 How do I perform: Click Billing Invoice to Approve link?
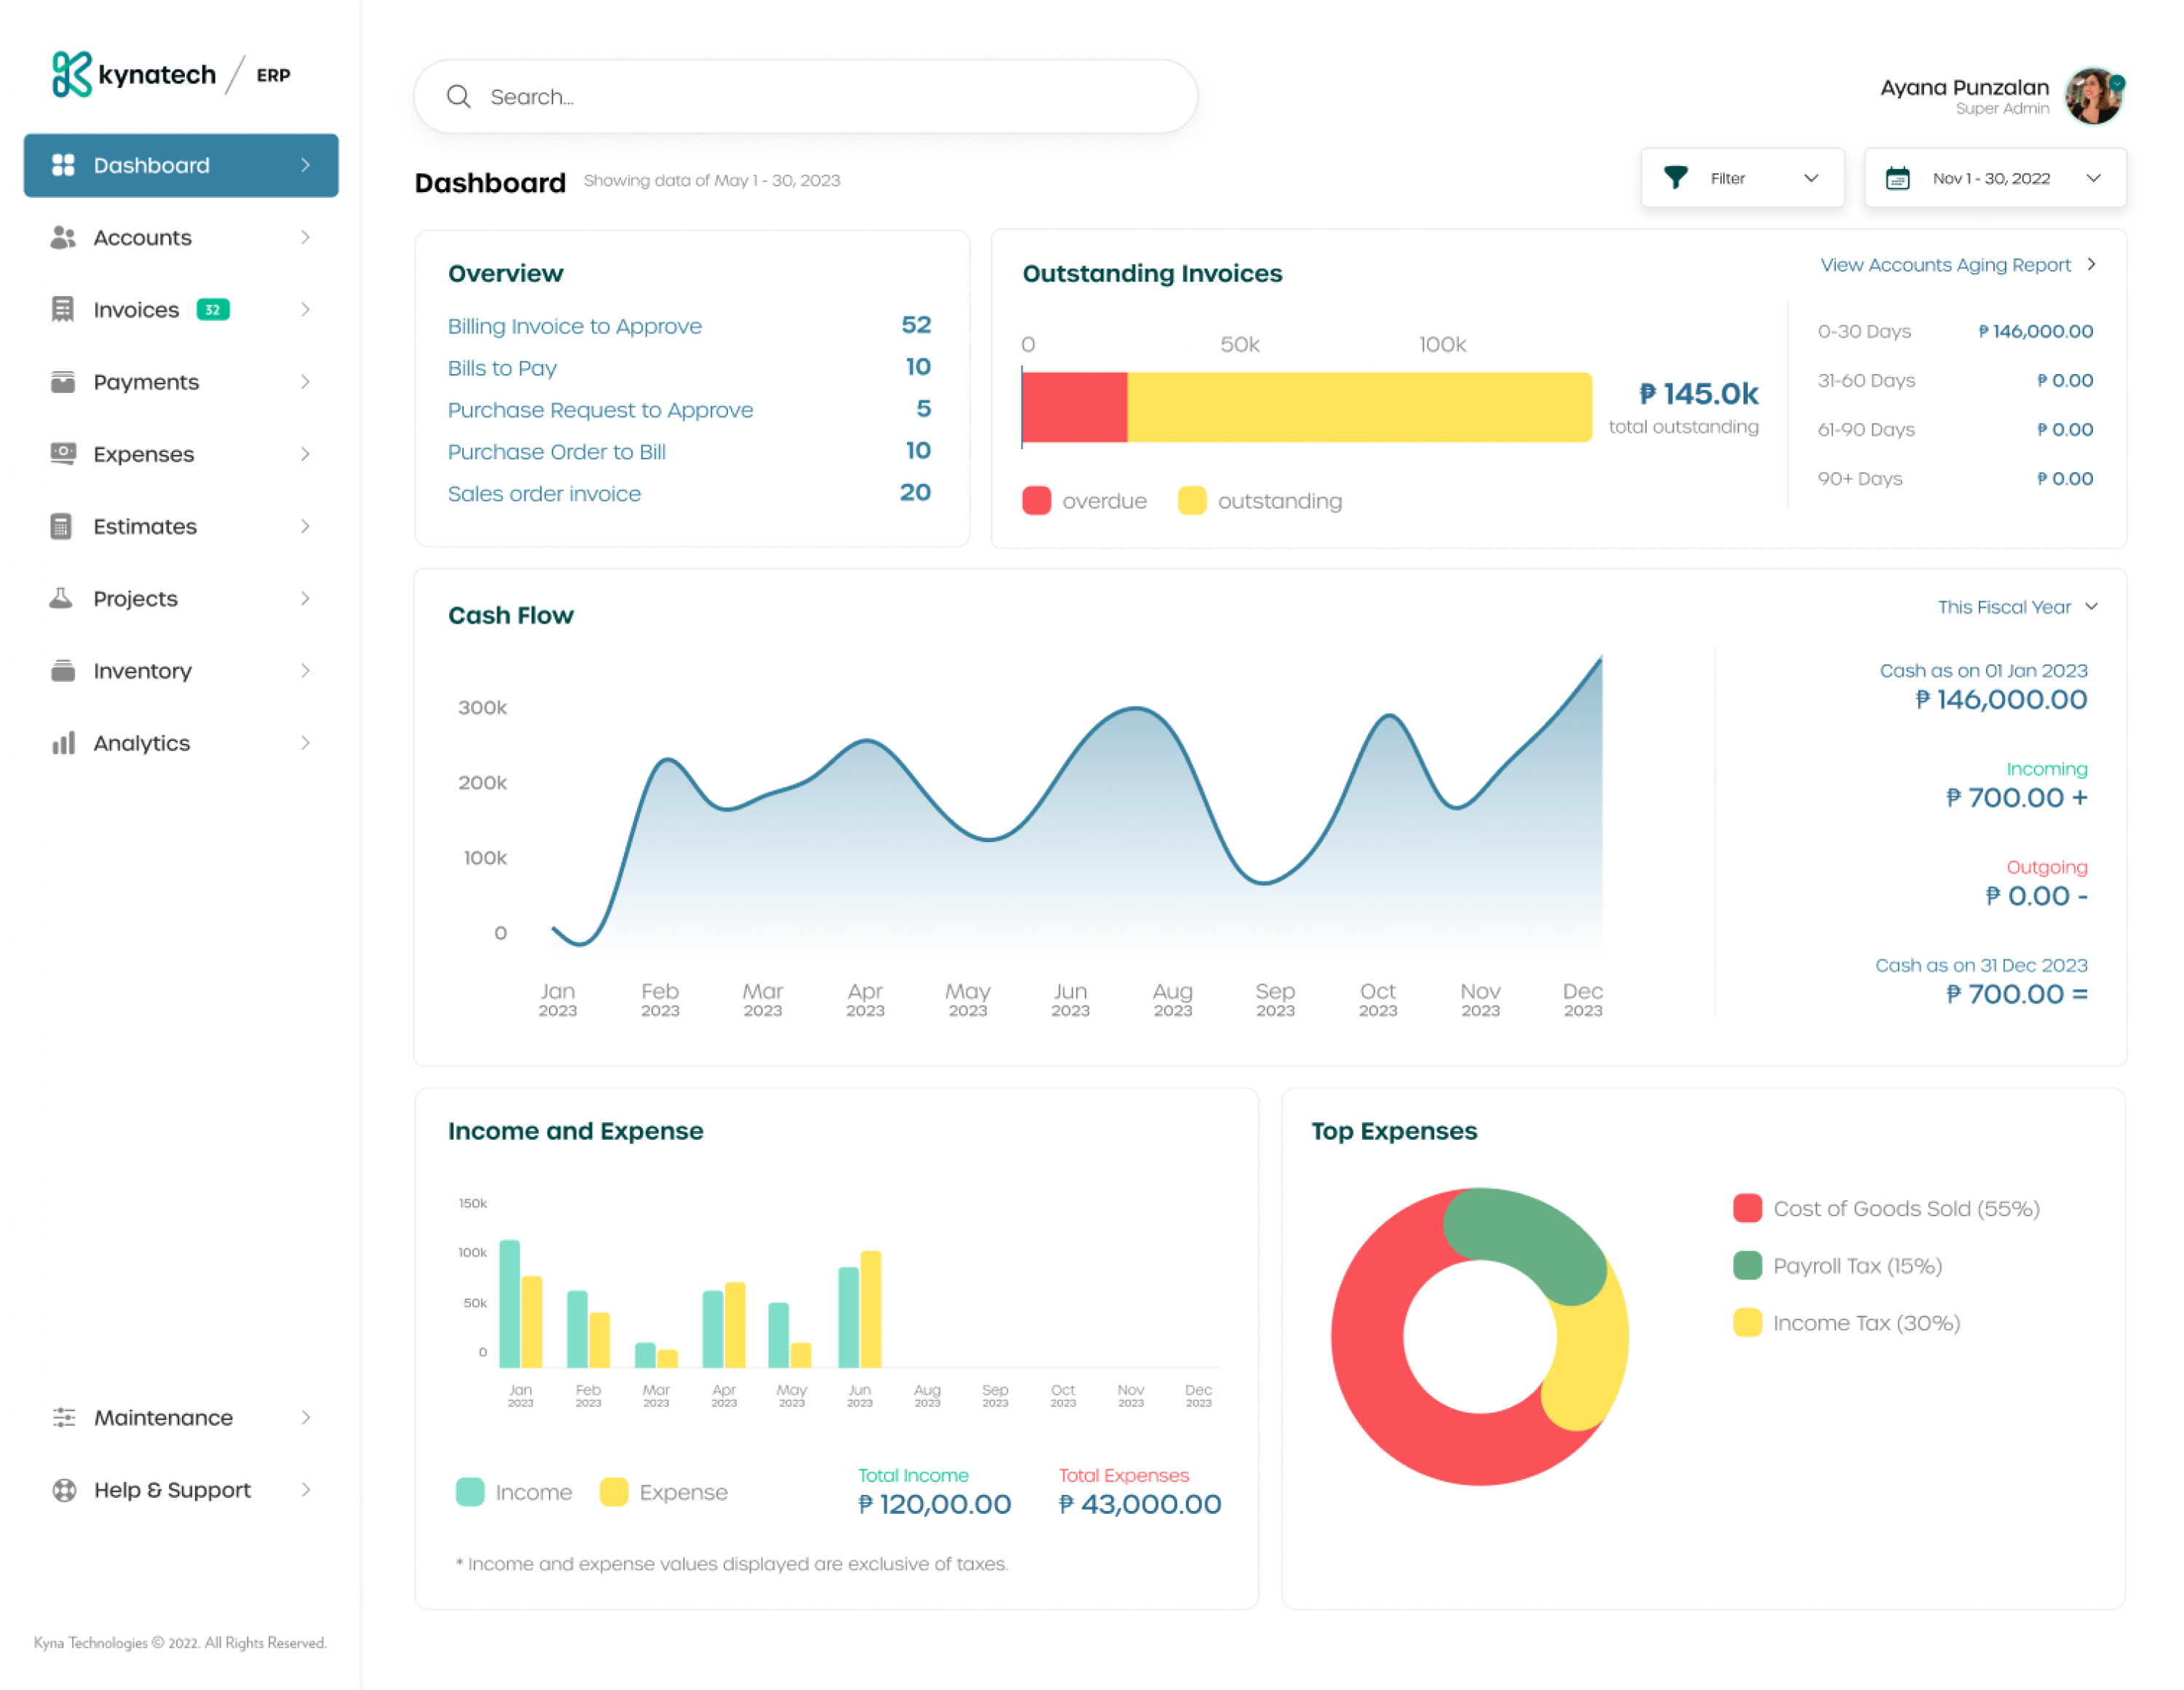point(574,326)
